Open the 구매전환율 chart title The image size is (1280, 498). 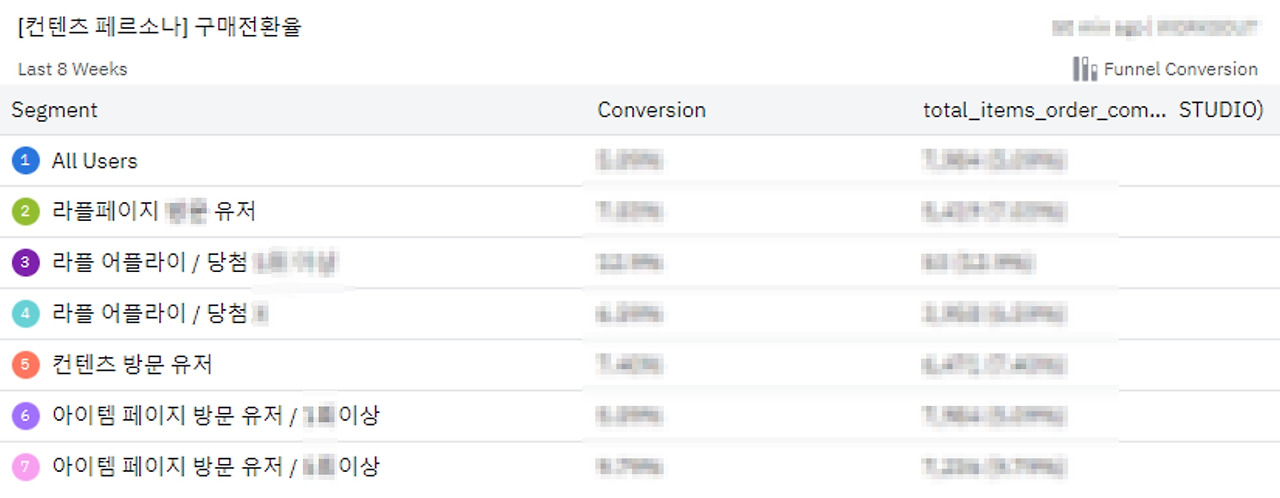click(160, 27)
